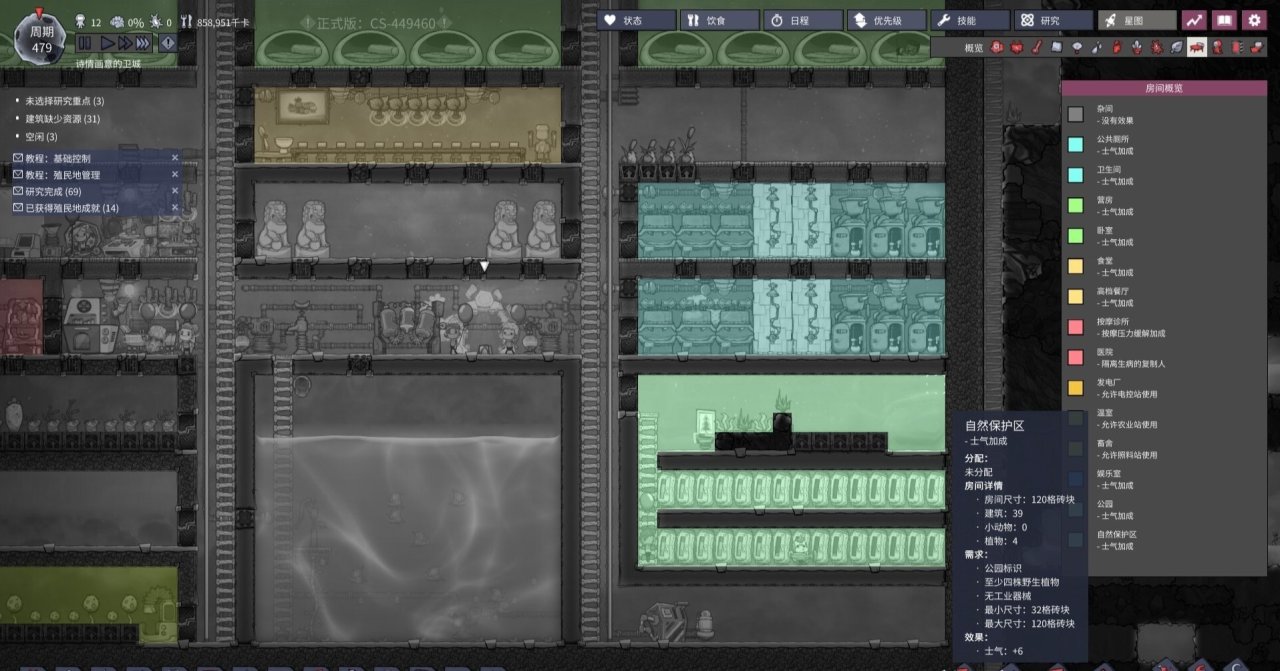The image size is (1280, 671).
Task: Open the 状态 vitals tab
Action: (x=635, y=20)
